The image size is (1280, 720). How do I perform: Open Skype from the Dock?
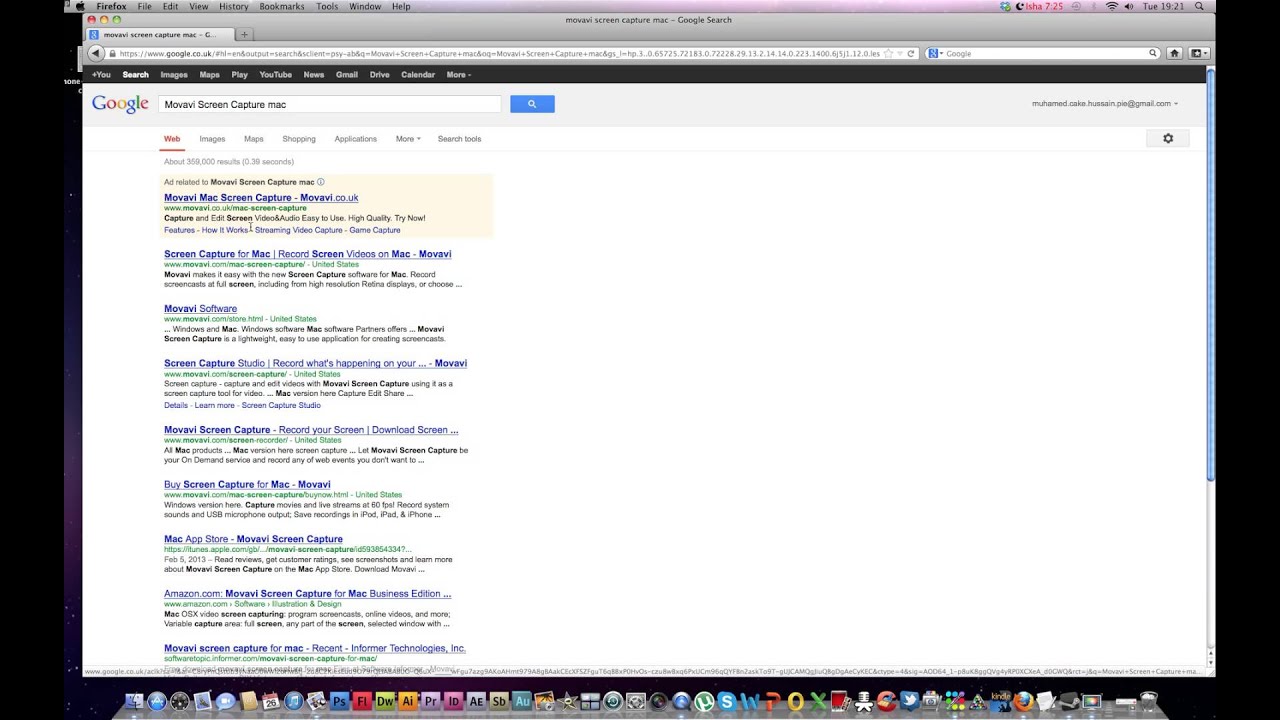coord(727,702)
